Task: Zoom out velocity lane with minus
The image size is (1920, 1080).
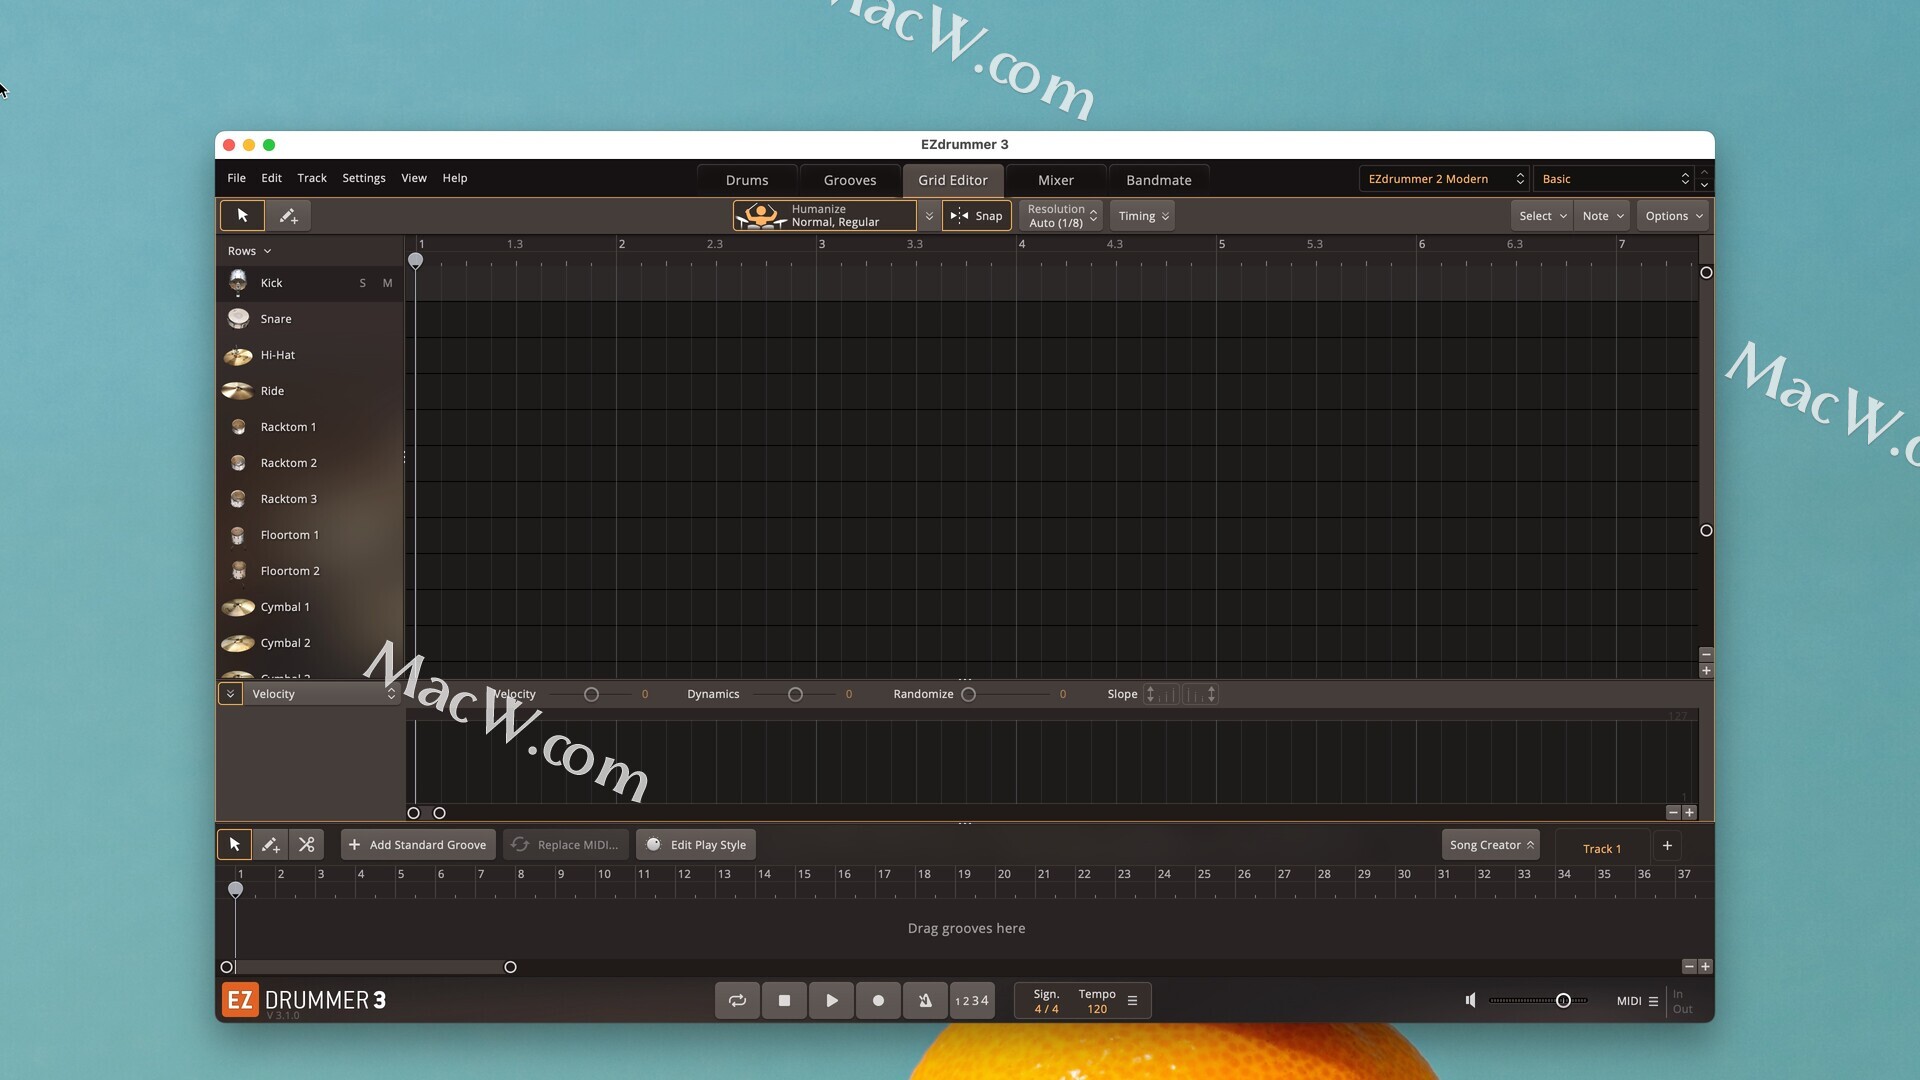Action: point(1673,813)
